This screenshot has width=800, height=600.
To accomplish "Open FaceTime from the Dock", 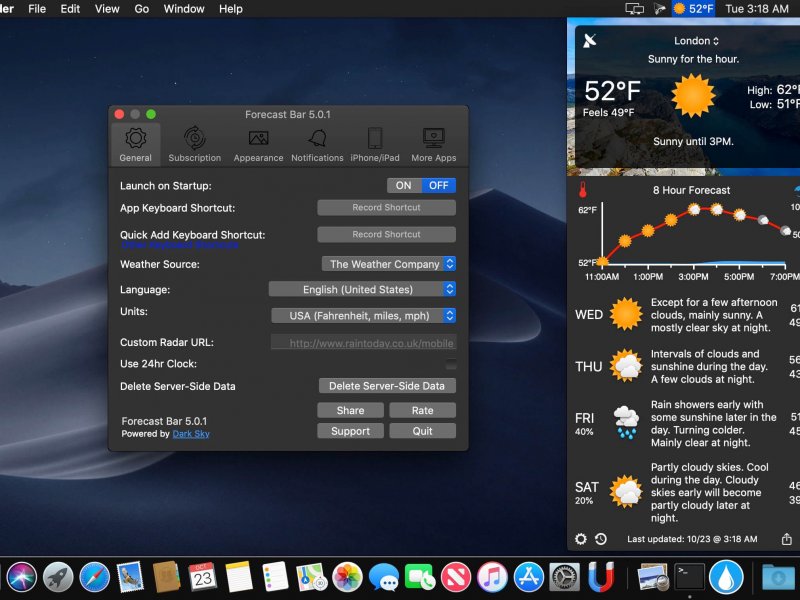I will 420,577.
